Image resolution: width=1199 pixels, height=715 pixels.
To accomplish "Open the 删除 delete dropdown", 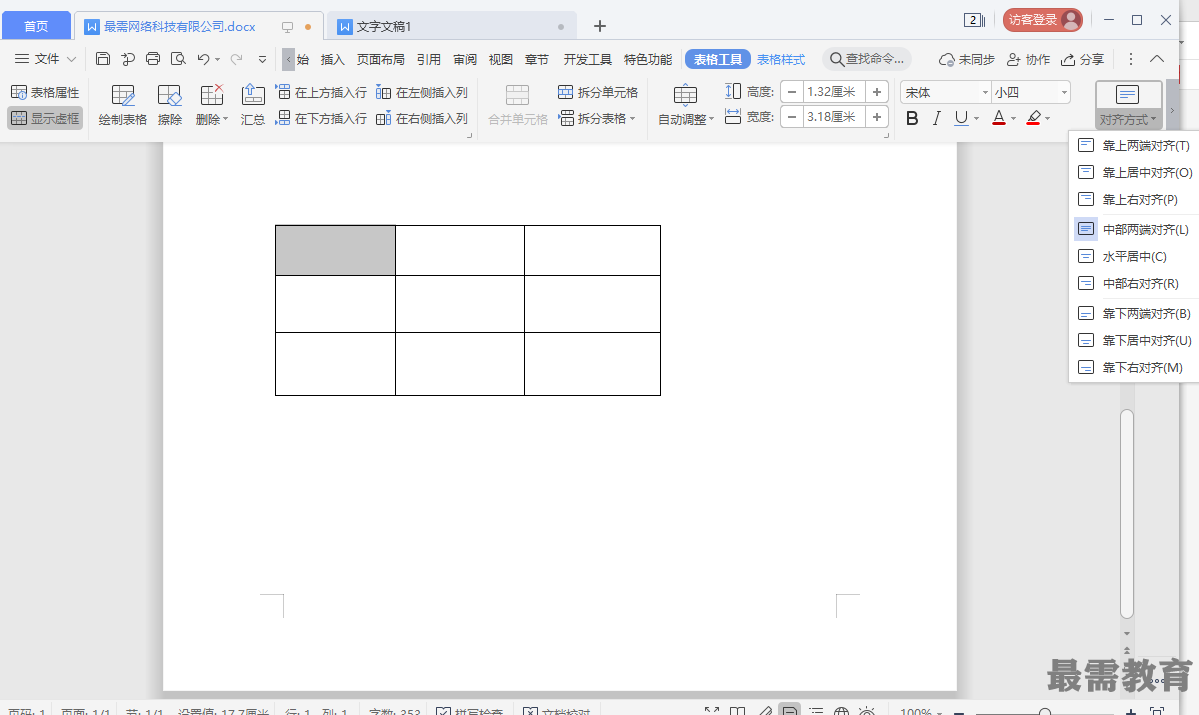I will [212, 105].
